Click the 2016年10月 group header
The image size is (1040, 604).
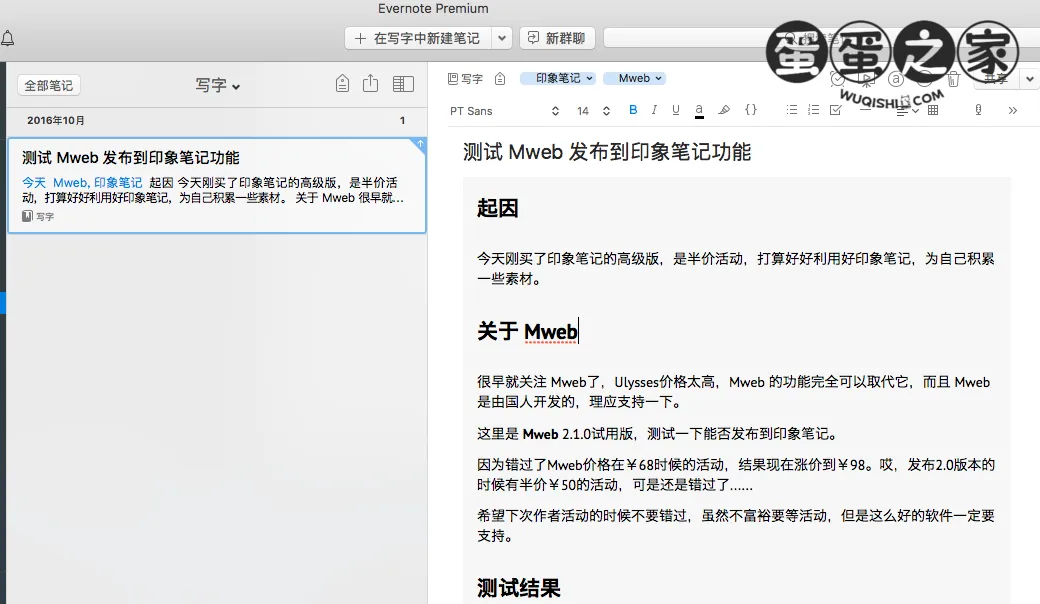point(56,121)
